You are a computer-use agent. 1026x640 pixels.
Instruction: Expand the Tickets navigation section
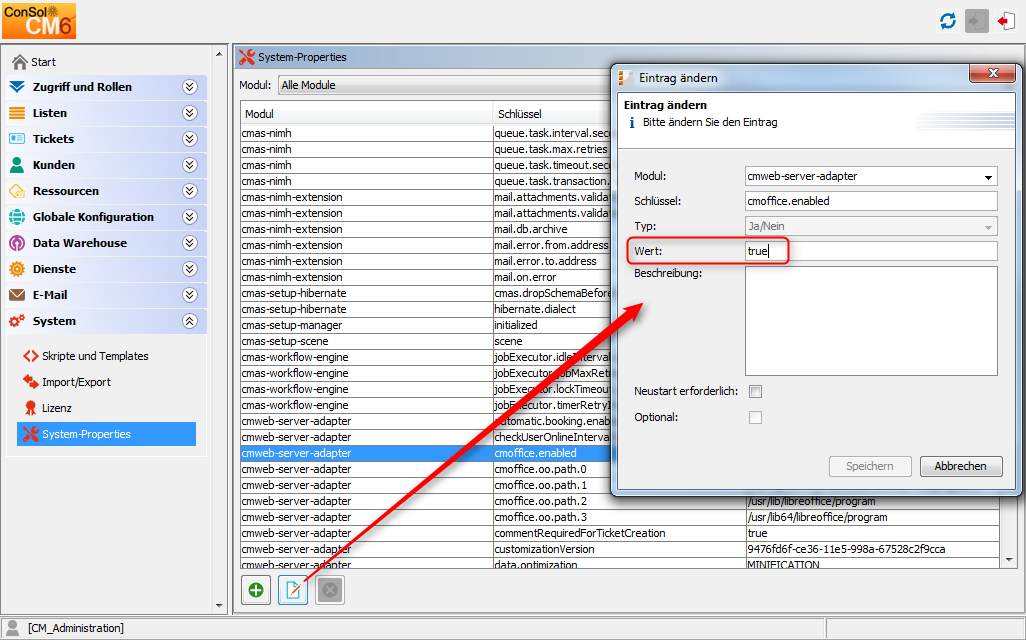pos(189,139)
